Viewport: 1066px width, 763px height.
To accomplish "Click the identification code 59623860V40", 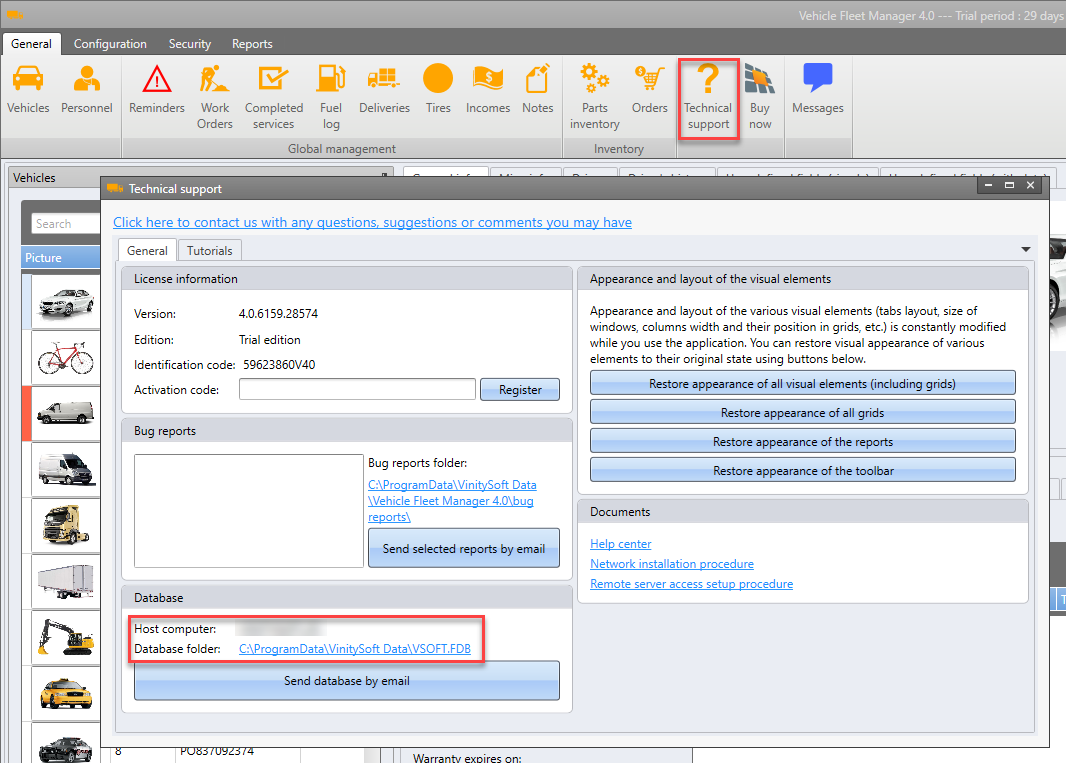I will [279, 364].
